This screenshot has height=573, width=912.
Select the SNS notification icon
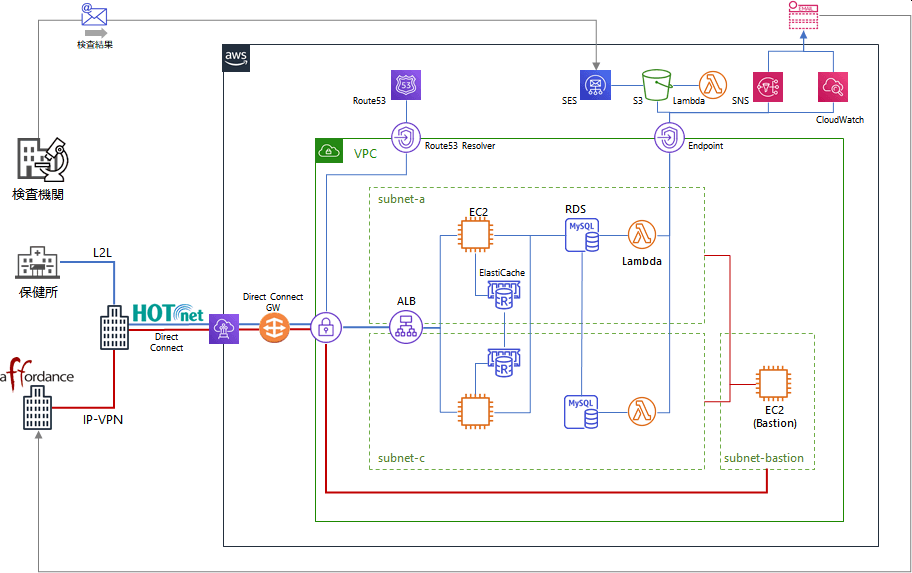click(768, 87)
